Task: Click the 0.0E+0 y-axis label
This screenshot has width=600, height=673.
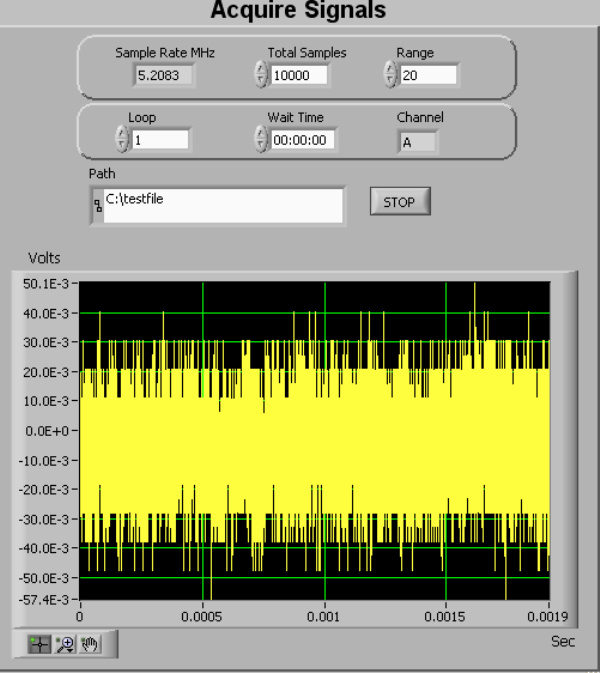Action: tap(47, 430)
